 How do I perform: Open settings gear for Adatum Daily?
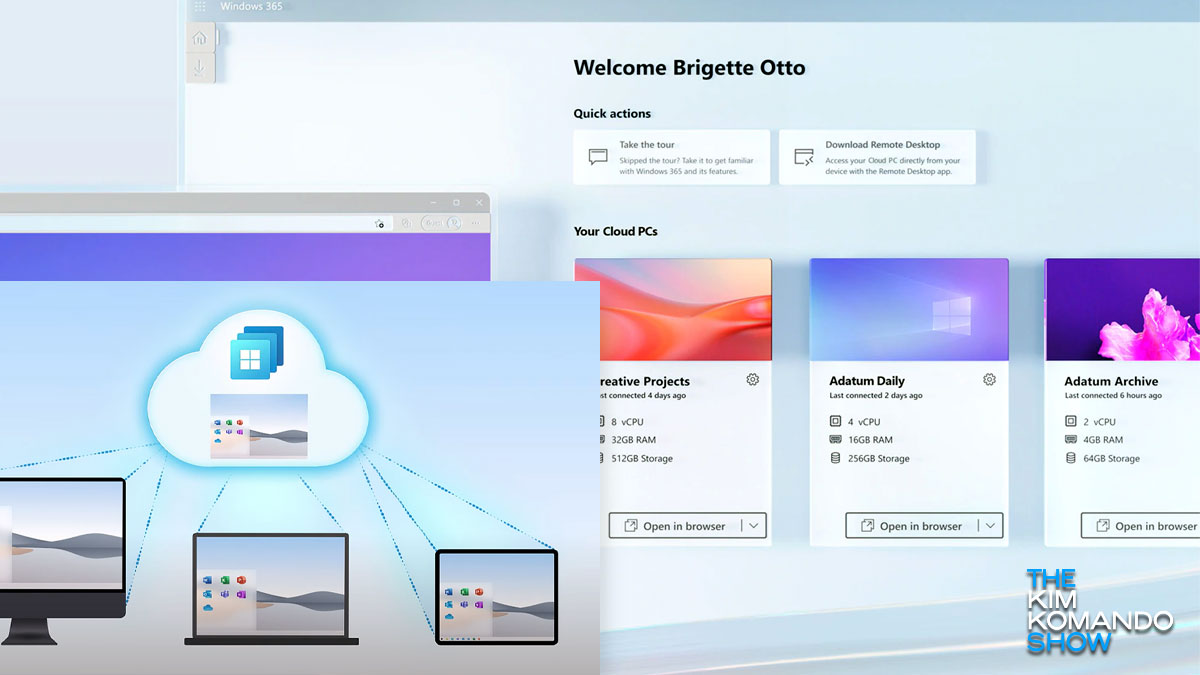pyautogui.click(x=989, y=380)
